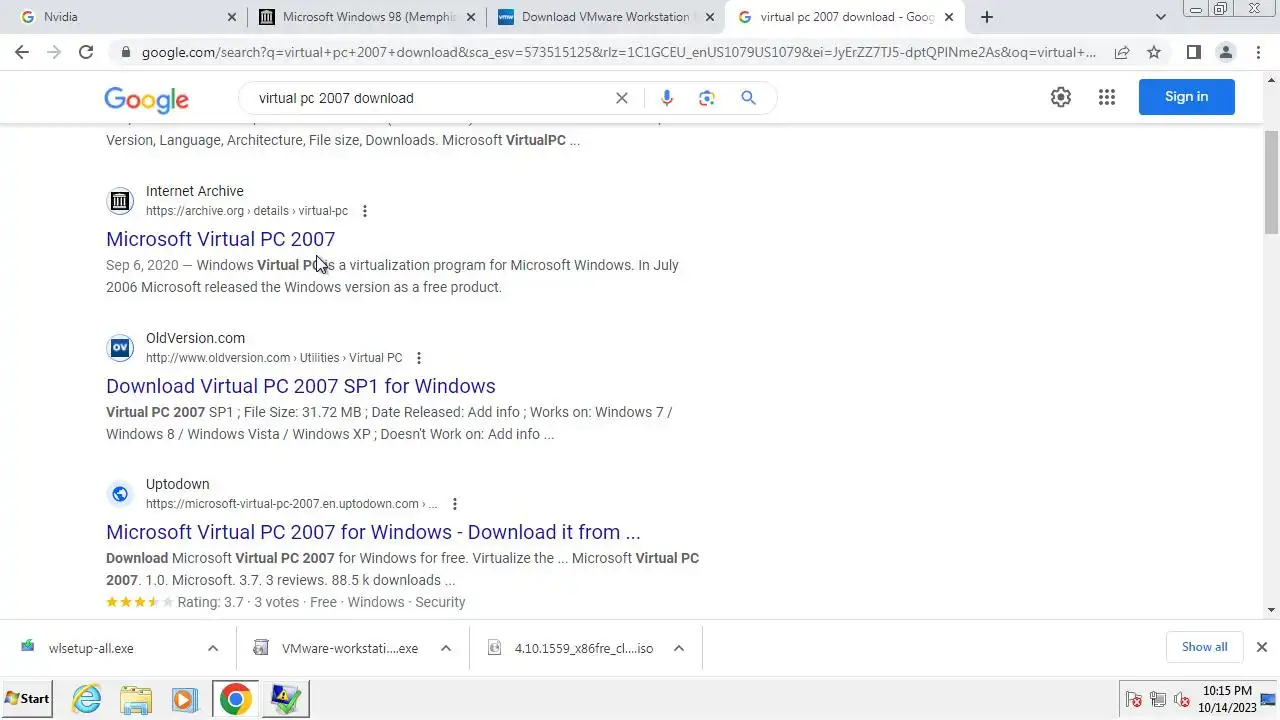
Task: Submit search with magnifier icon
Action: 748,98
